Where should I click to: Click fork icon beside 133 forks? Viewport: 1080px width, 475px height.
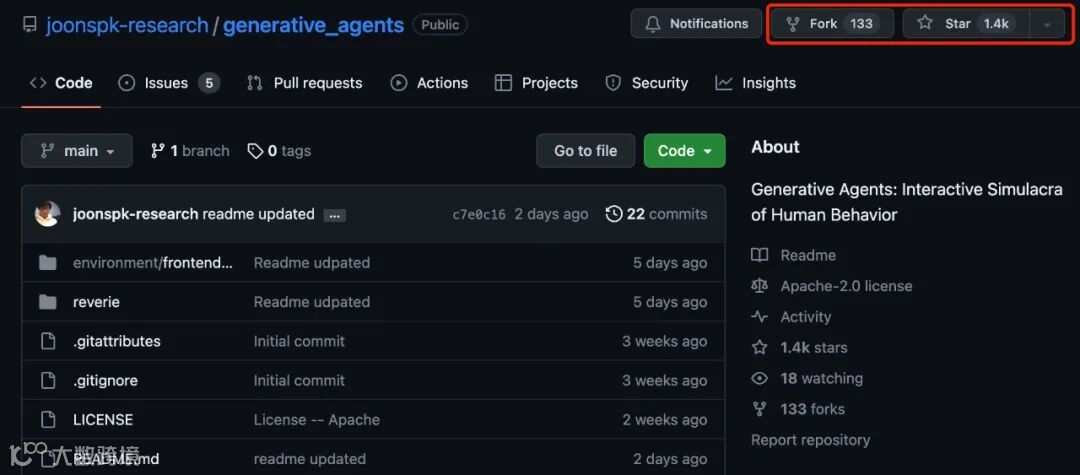click(x=760, y=410)
